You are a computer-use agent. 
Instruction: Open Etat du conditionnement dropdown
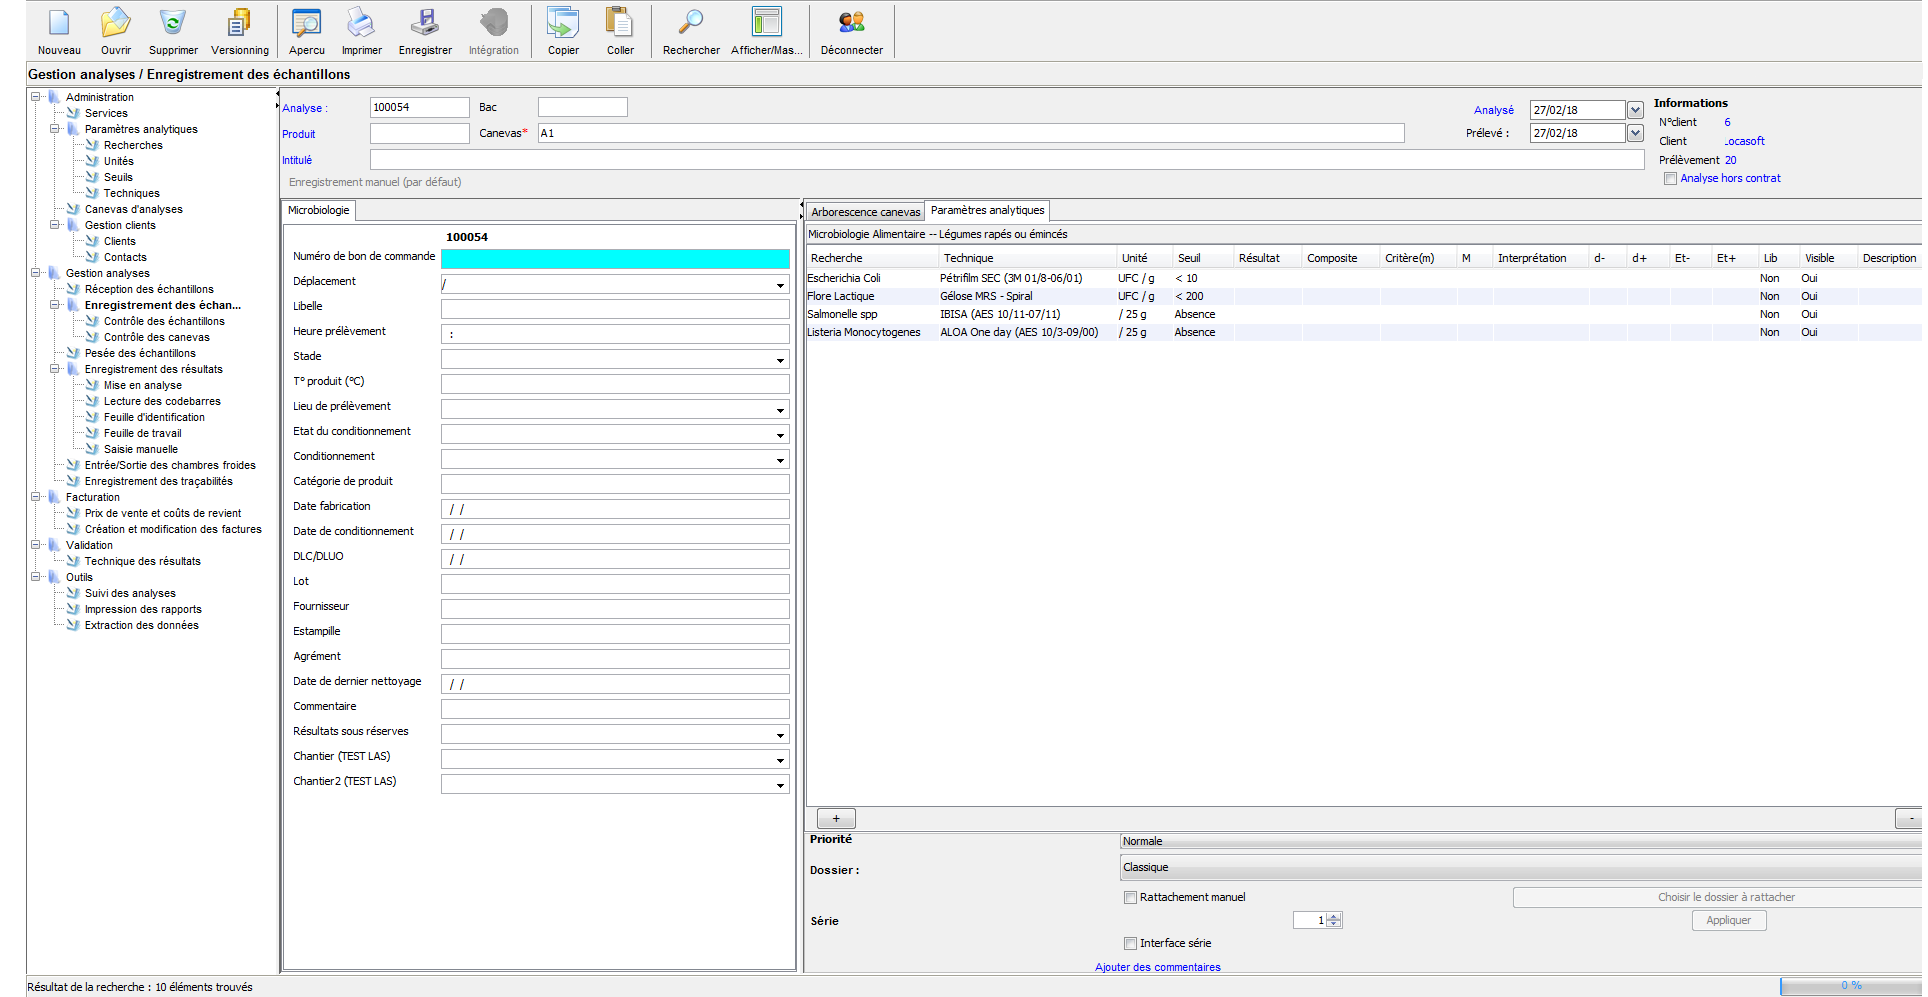780,435
